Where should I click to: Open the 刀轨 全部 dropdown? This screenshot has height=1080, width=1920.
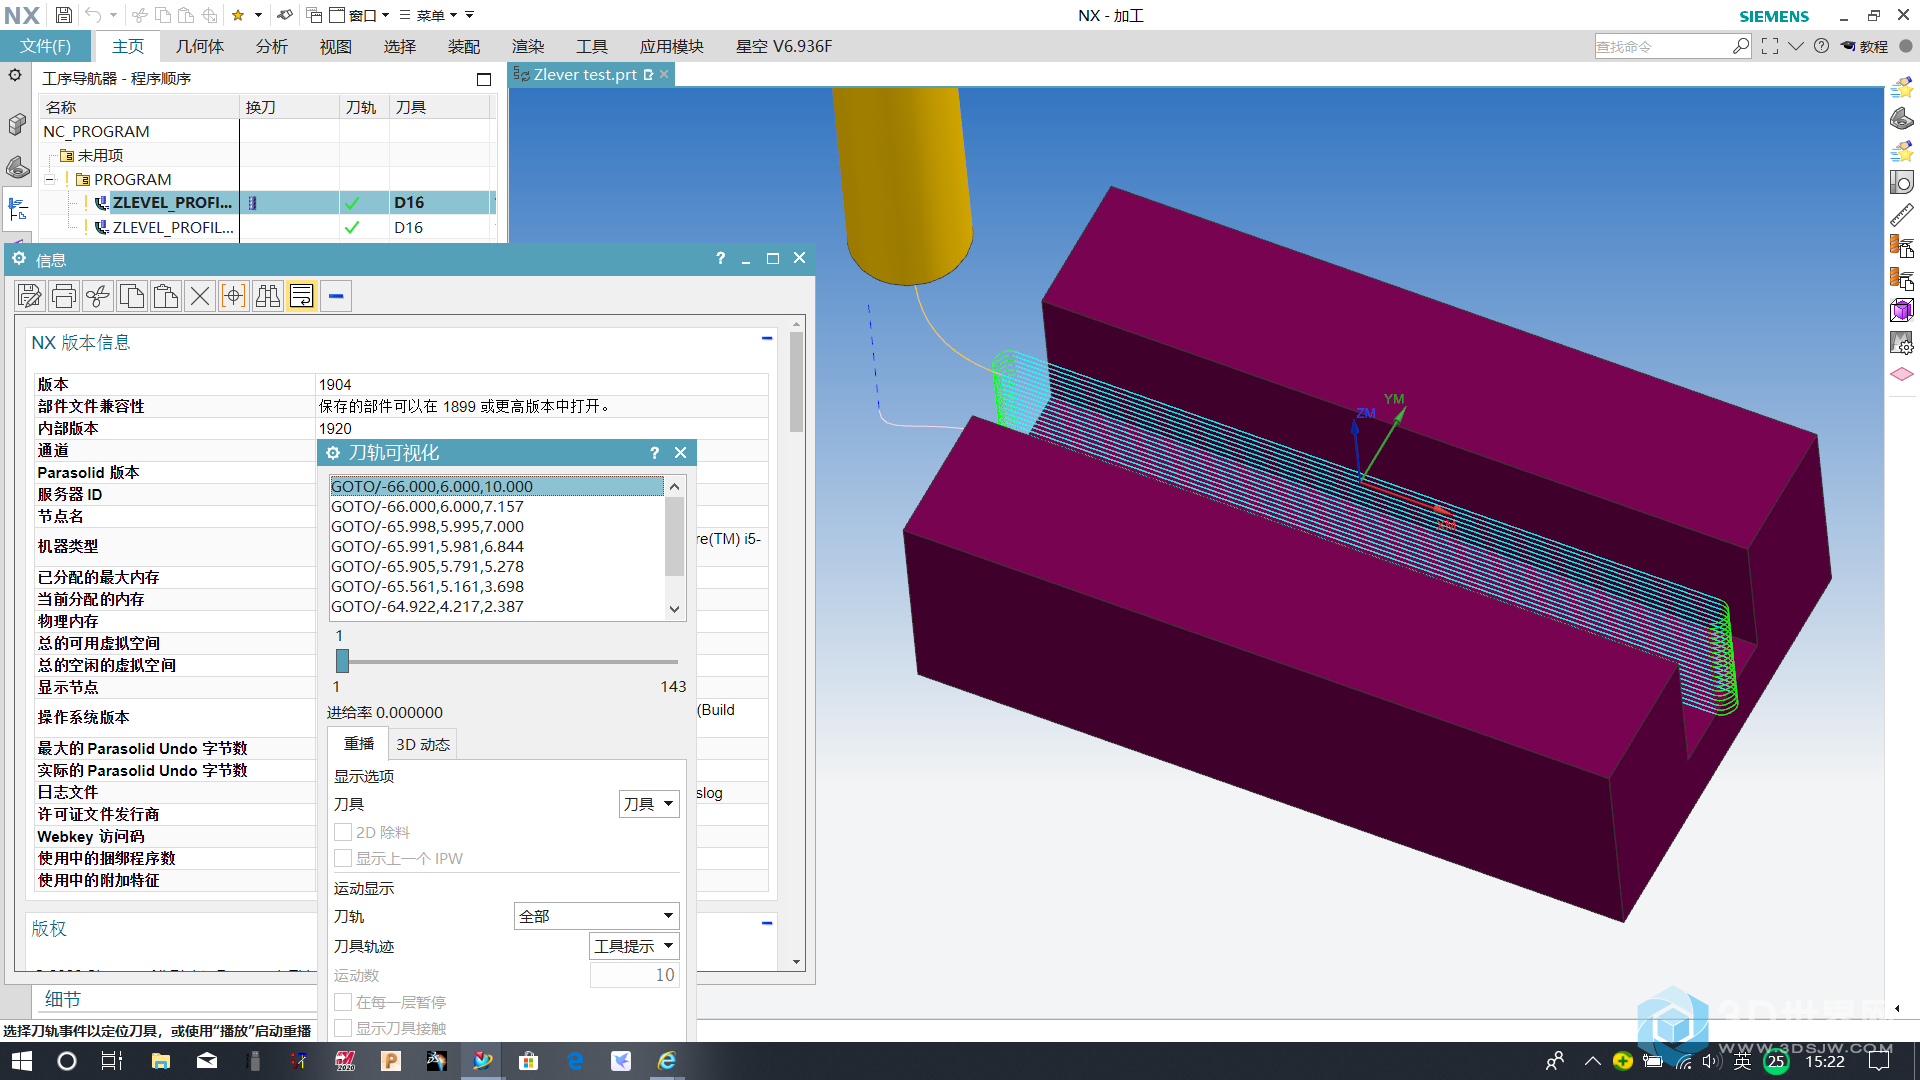point(597,916)
